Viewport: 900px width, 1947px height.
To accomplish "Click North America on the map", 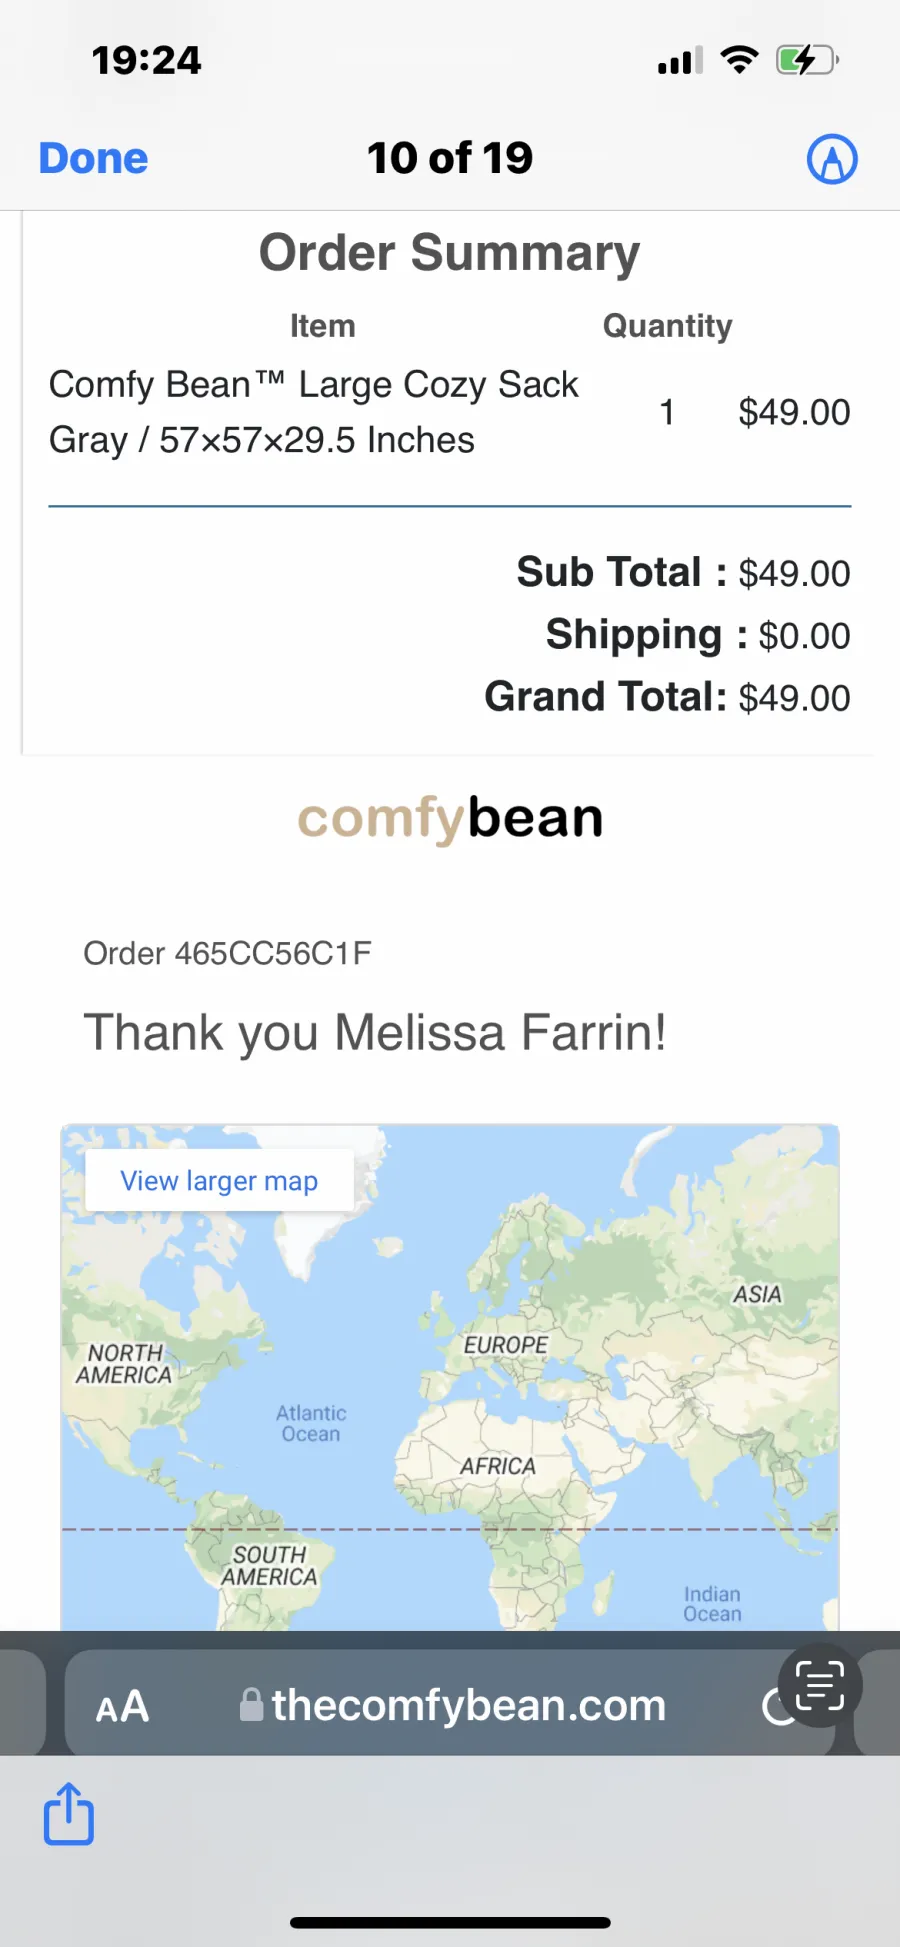I will coord(124,1364).
